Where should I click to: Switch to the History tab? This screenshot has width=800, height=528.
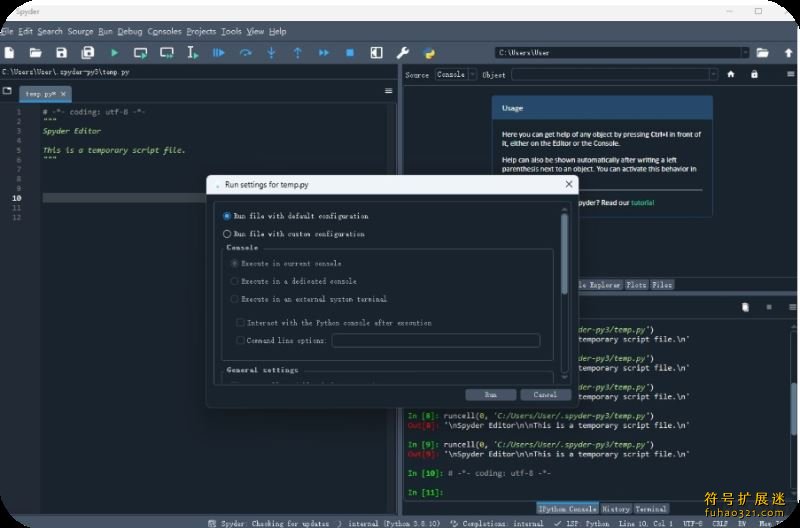point(616,509)
